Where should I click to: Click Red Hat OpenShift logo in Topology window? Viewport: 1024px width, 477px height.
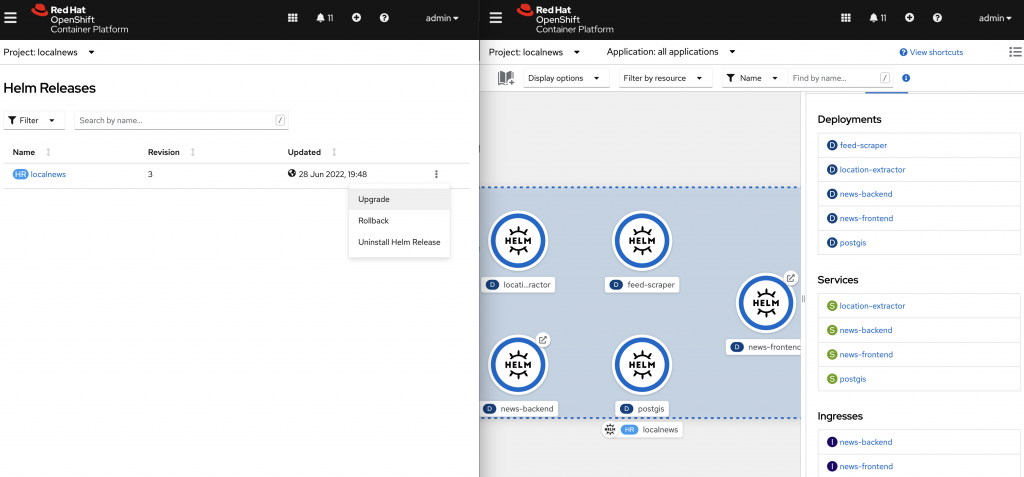tap(565, 18)
